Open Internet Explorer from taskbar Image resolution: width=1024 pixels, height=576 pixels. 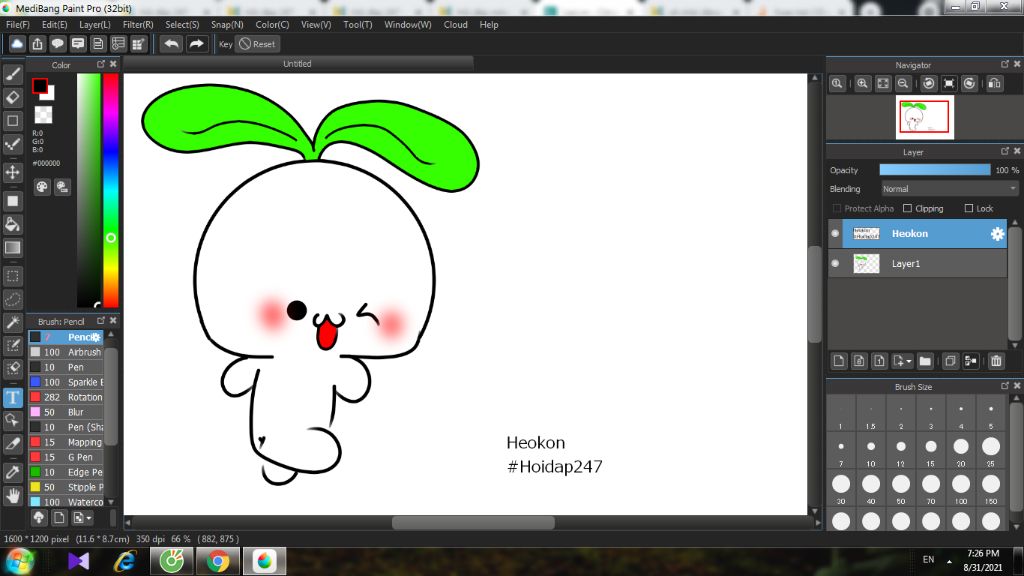125,561
